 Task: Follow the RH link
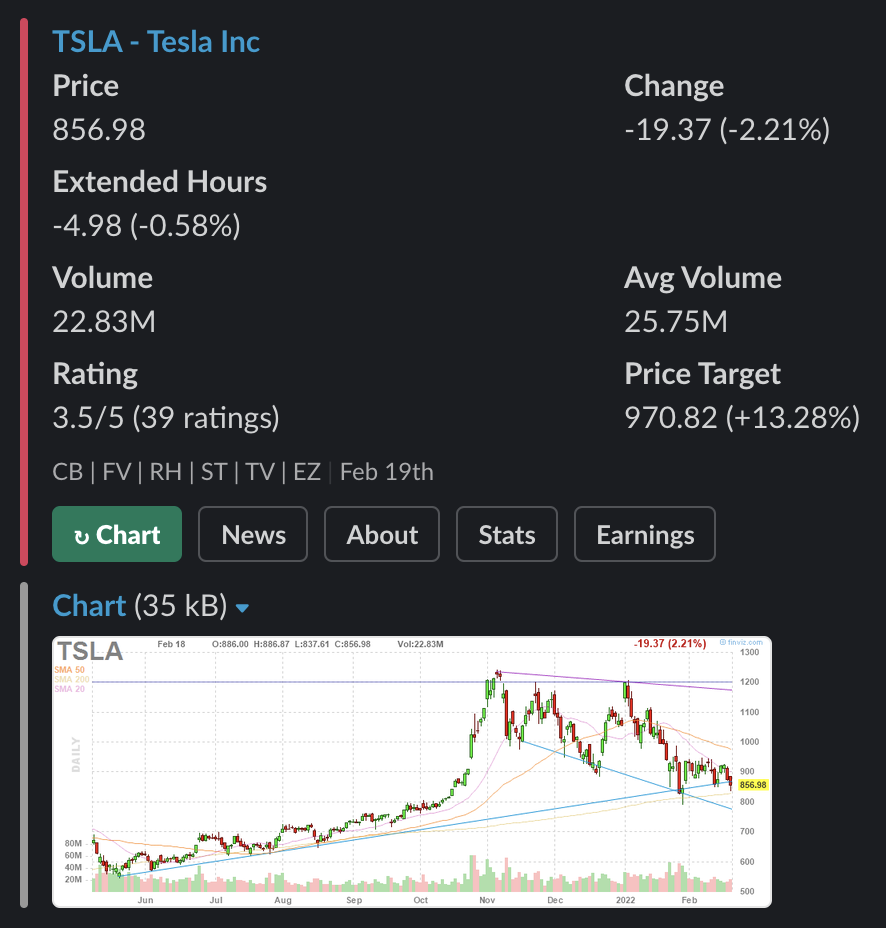pos(166,472)
